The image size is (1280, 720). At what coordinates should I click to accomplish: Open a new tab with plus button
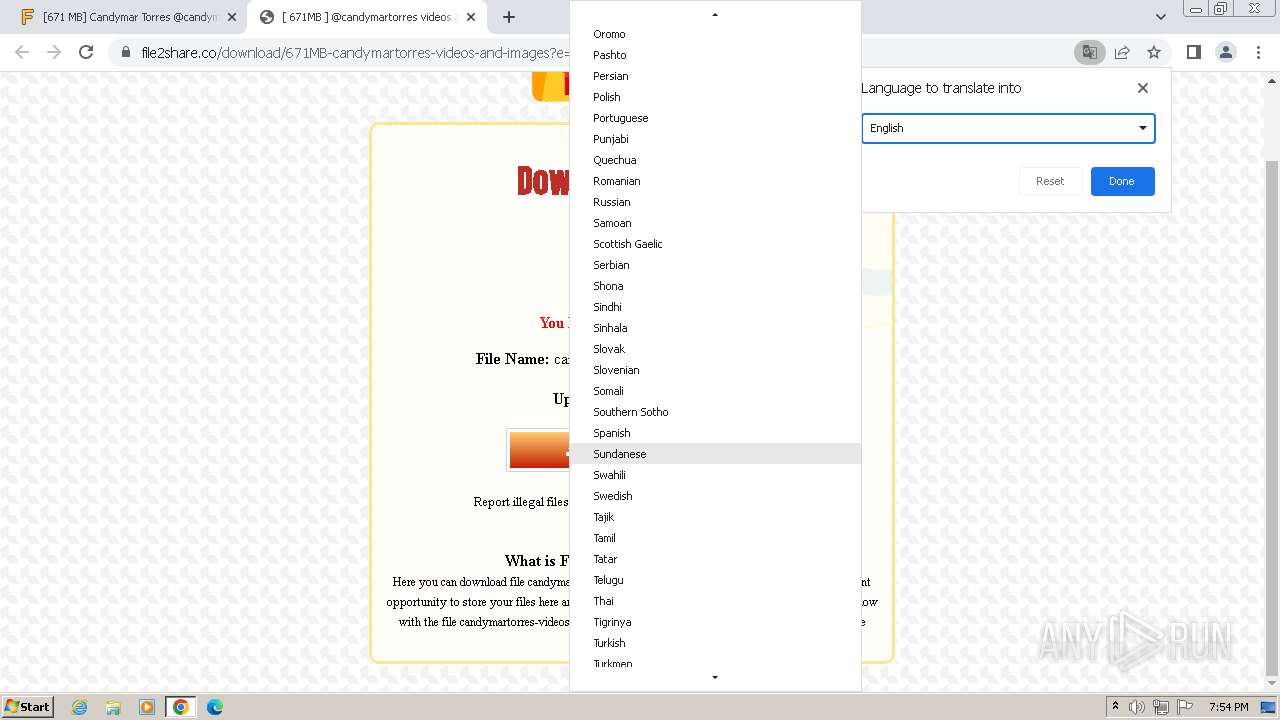click(509, 17)
